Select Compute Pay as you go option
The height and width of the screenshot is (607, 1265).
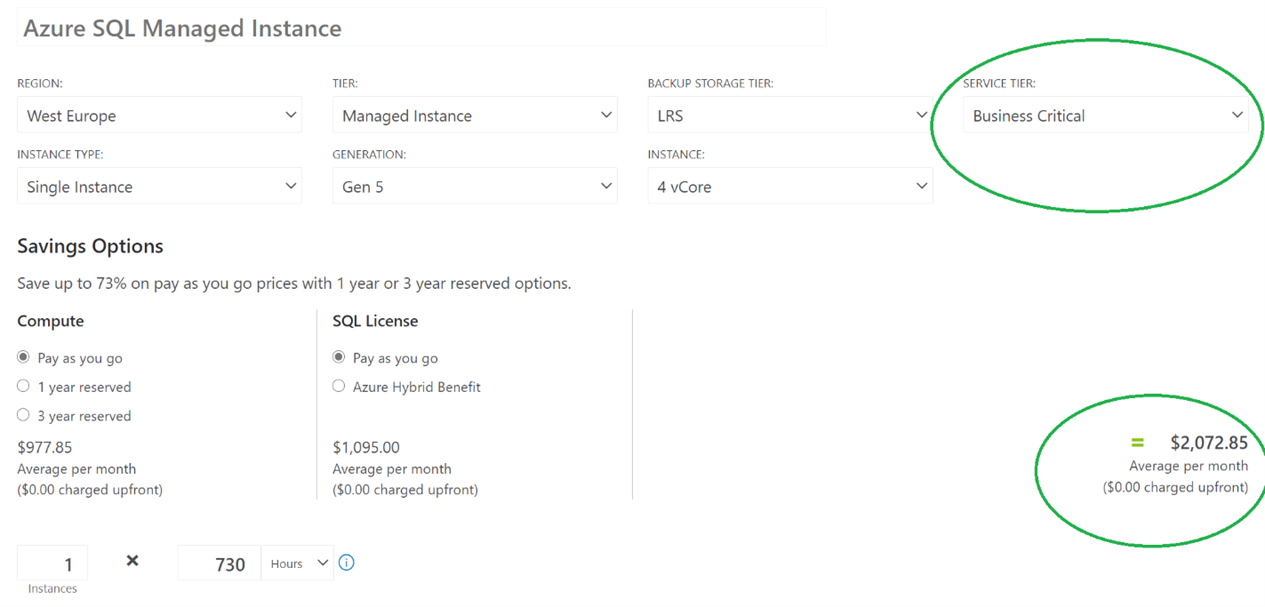click(x=24, y=357)
